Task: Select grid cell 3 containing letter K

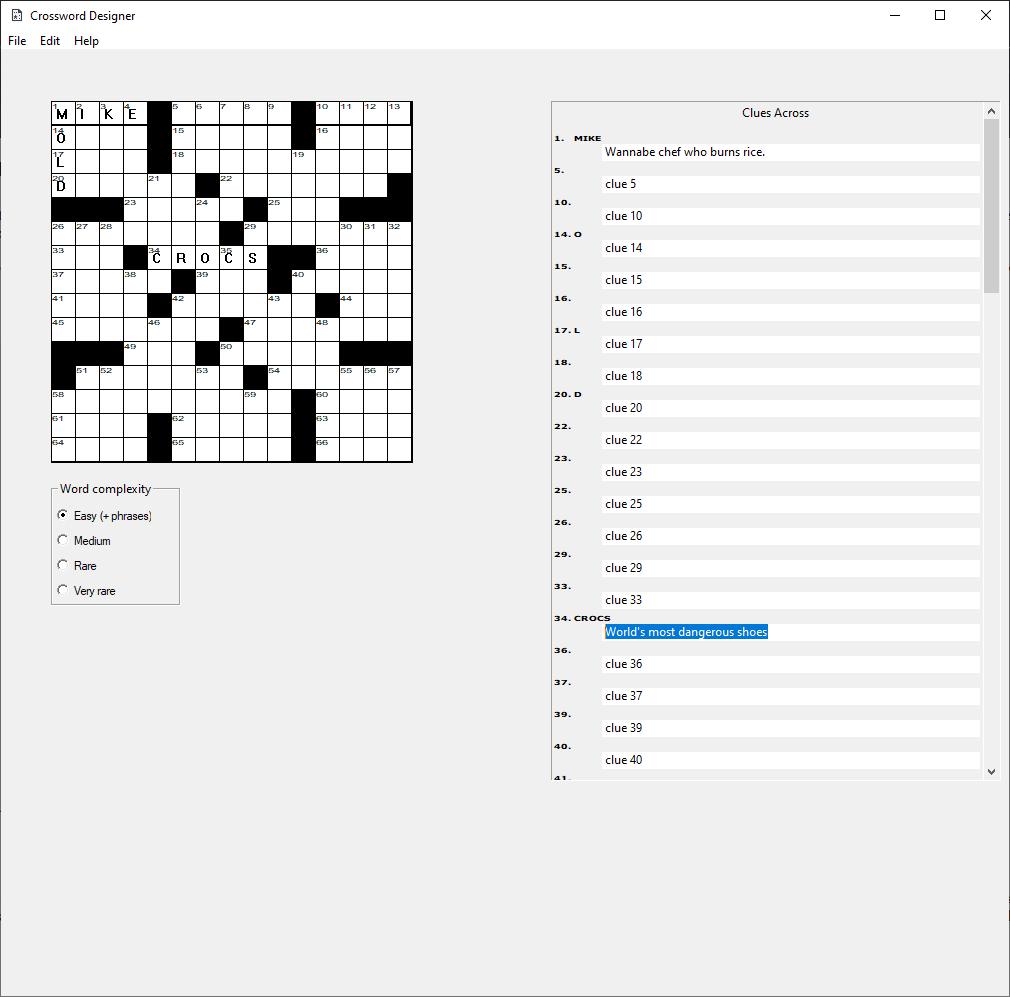Action: pyautogui.click(x=111, y=113)
